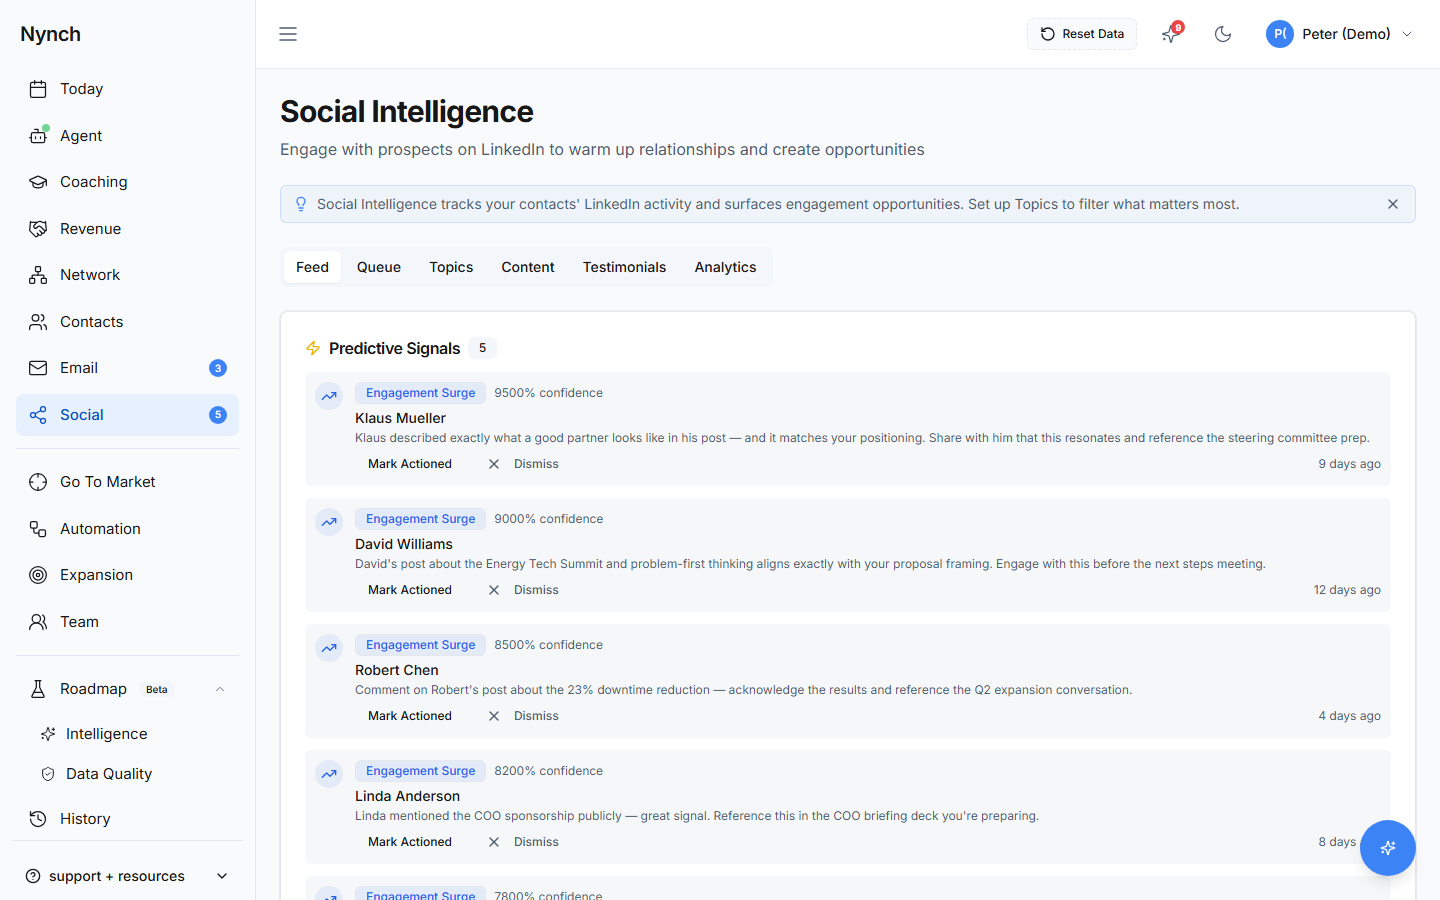Switch to the Content tab
This screenshot has height=900, width=1440.
(x=528, y=267)
